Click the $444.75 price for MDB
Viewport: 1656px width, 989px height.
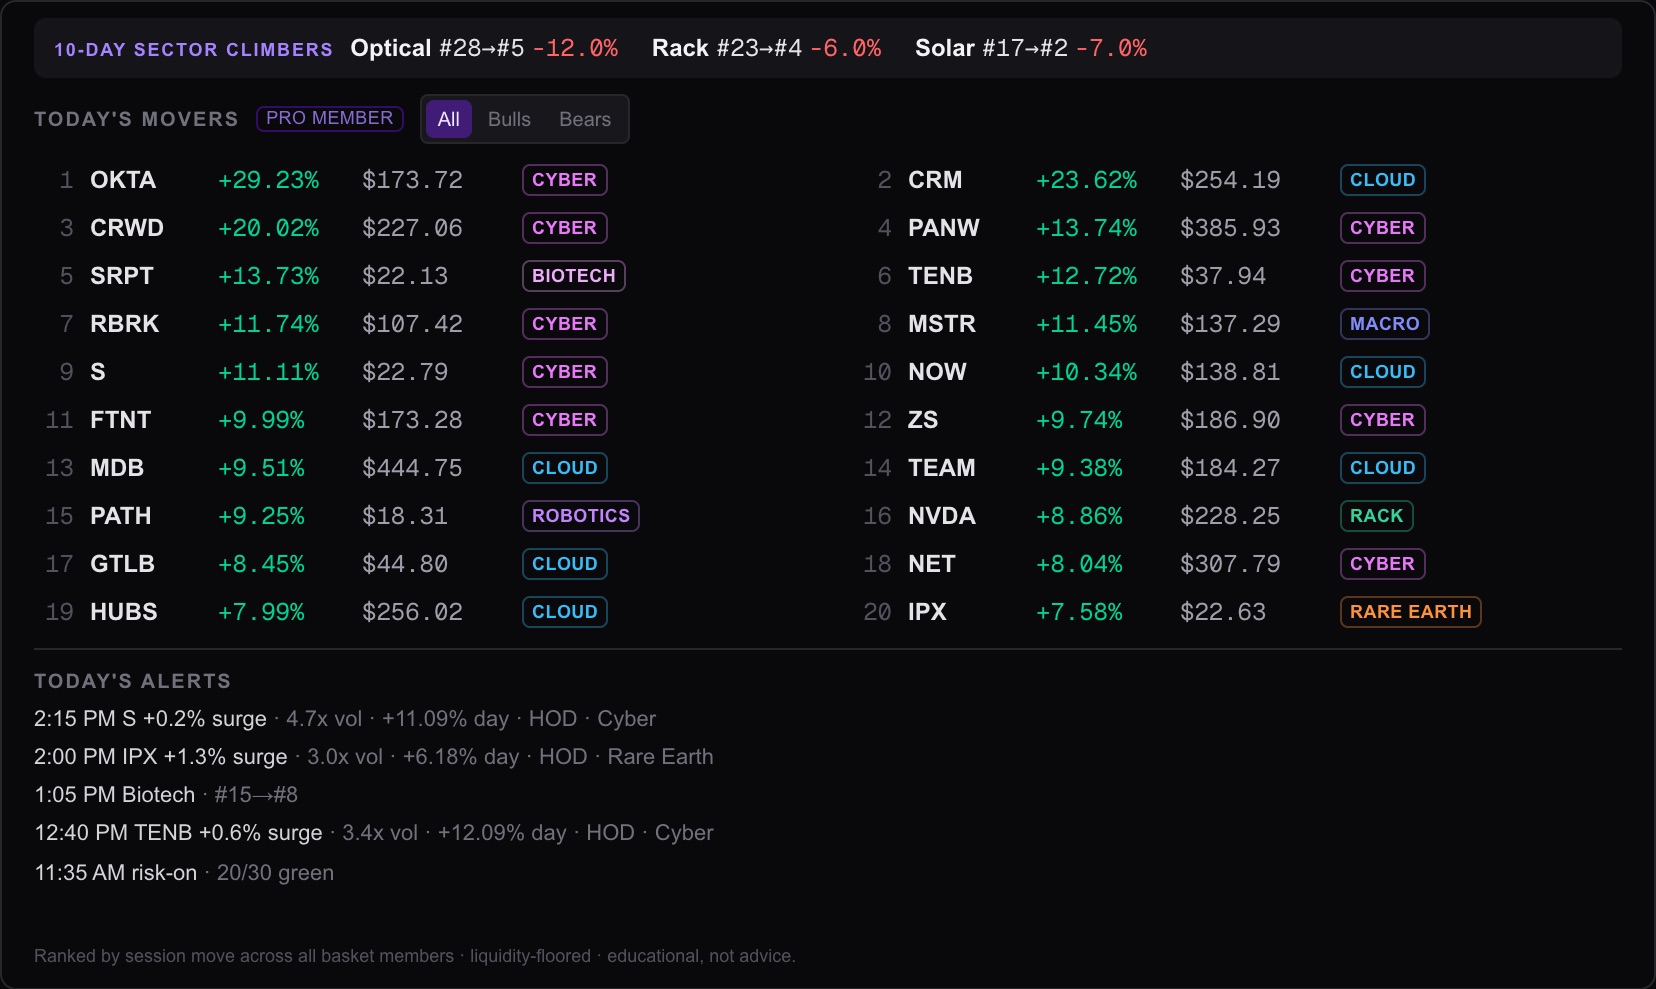pos(412,468)
